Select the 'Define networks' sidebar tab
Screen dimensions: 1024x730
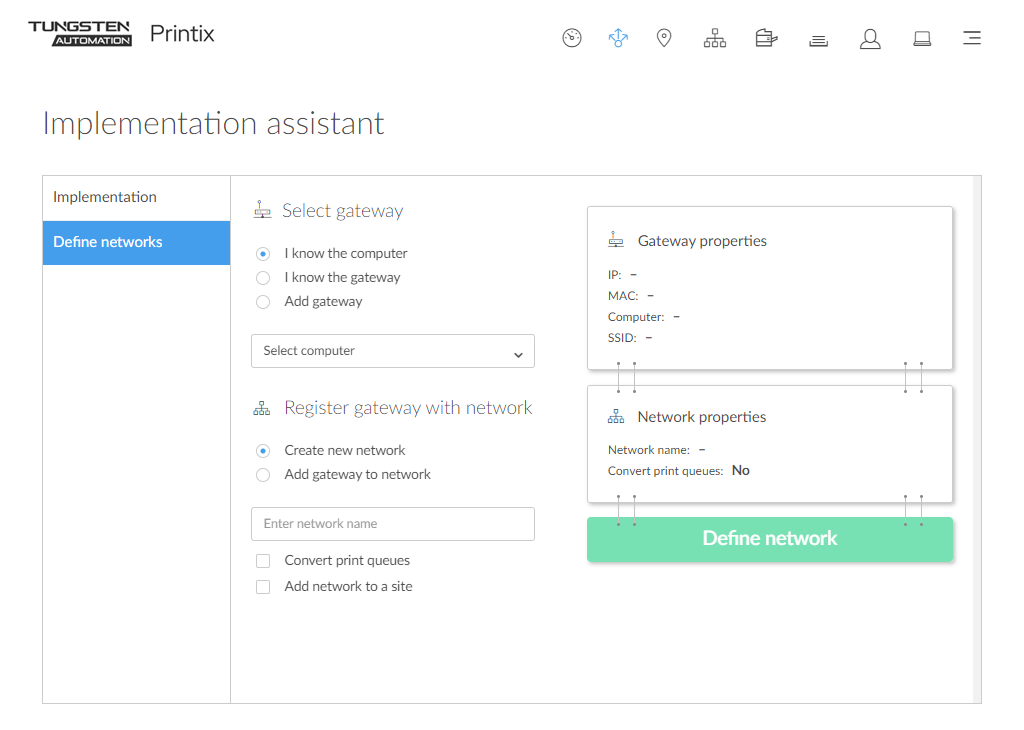136,242
